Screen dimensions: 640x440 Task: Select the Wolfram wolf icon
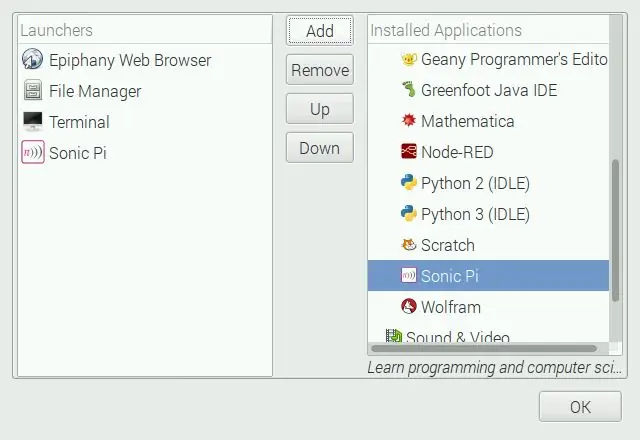click(409, 306)
